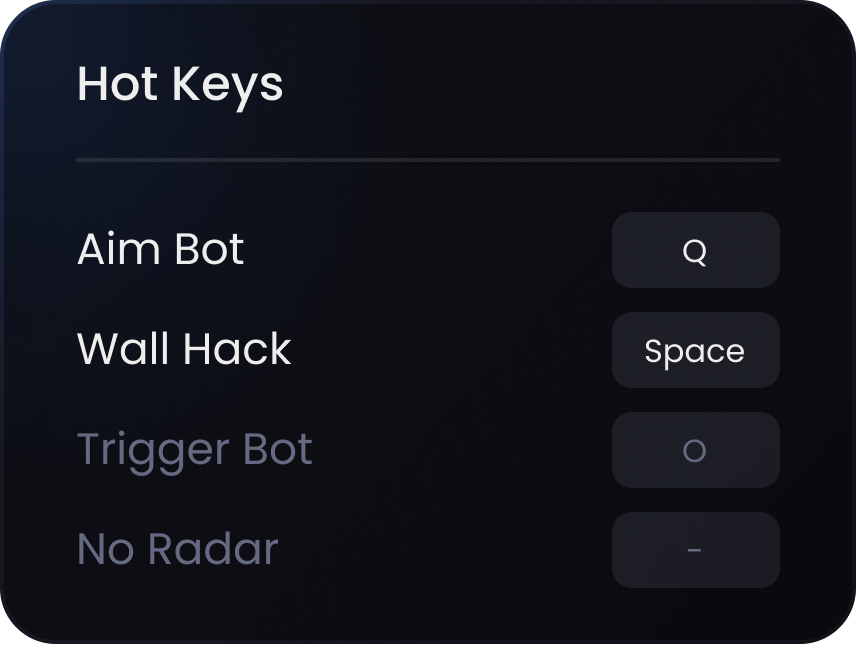
Task: Focus the box showing the word Space
Action: tap(695, 350)
